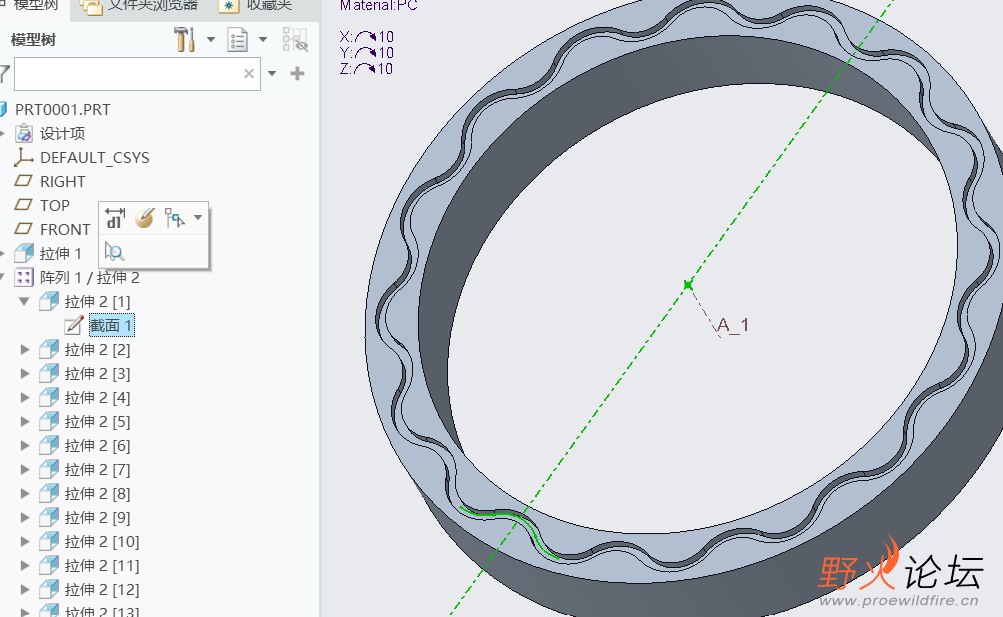Screen dimensions: 1003x617
Task: Select 阵列 1 / 拉伸 2 pattern node
Action: (x=90, y=277)
